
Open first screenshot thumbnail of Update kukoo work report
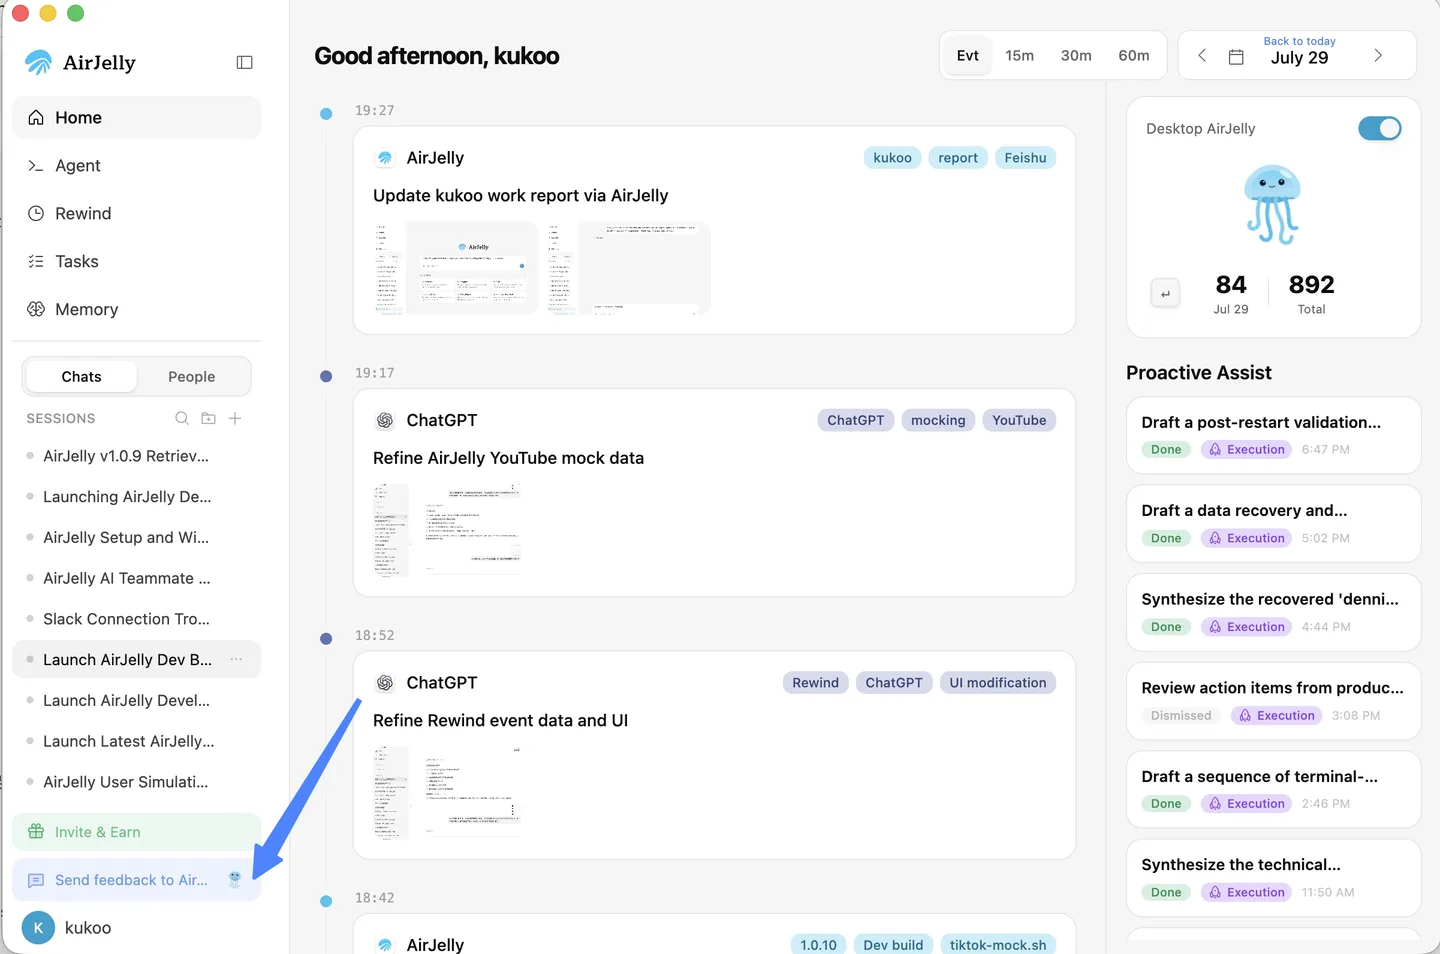(456, 269)
